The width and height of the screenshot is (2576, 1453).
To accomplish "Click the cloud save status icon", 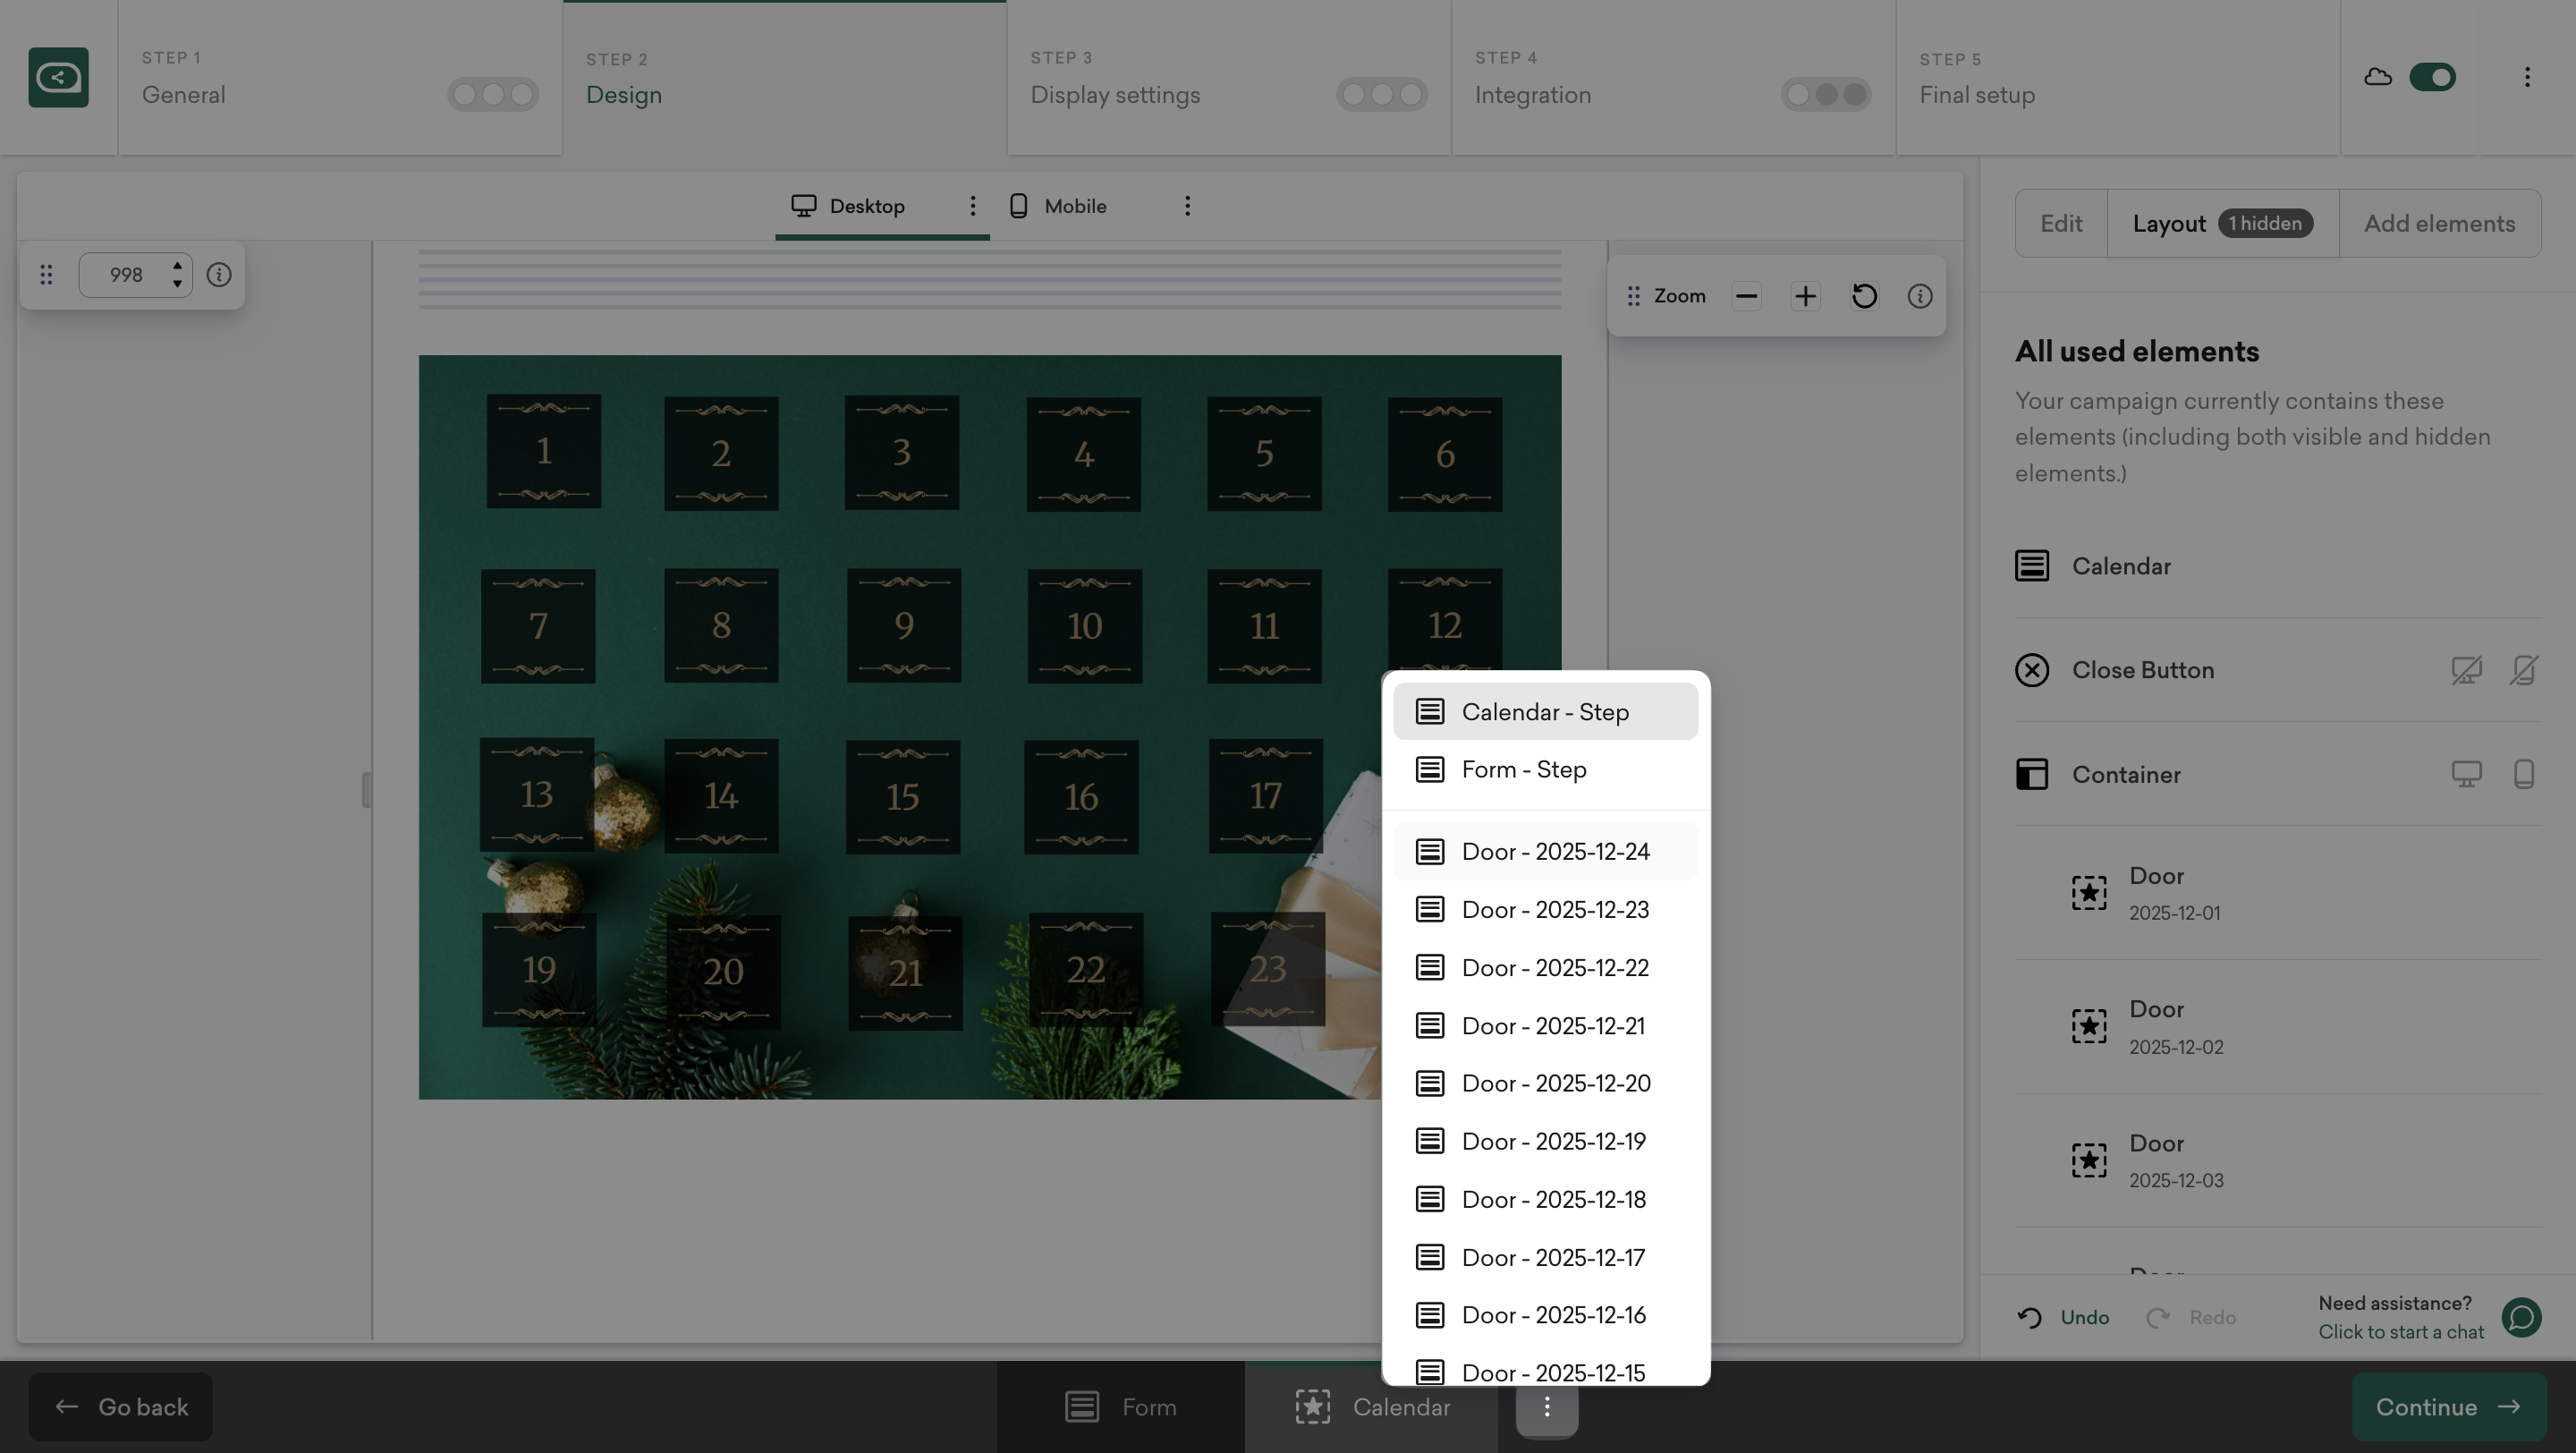I will (x=2377, y=77).
